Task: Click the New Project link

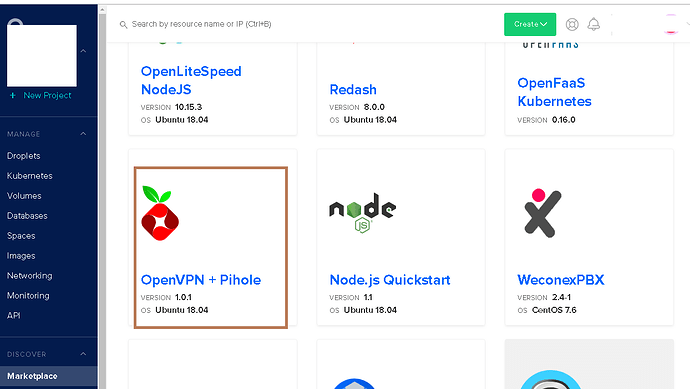Action: pos(47,95)
